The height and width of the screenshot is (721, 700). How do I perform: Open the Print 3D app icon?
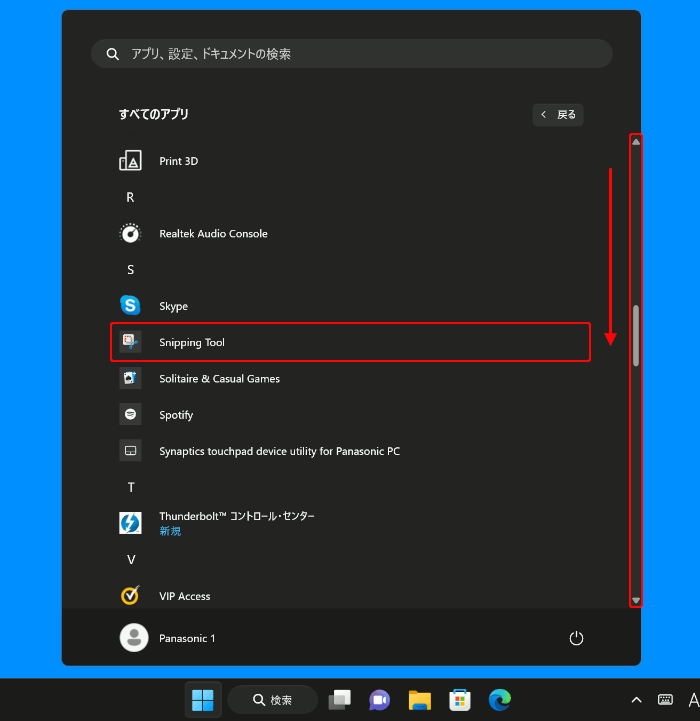click(130, 160)
